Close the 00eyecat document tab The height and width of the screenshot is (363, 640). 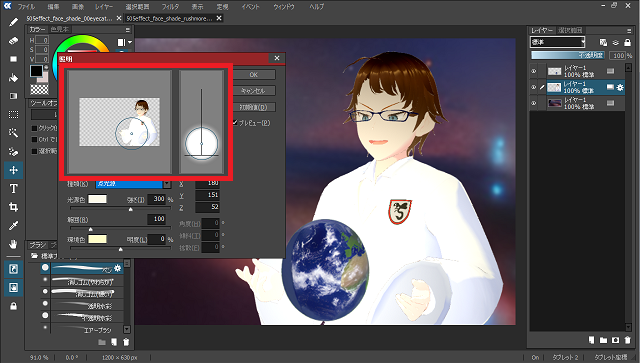click(119, 18)
